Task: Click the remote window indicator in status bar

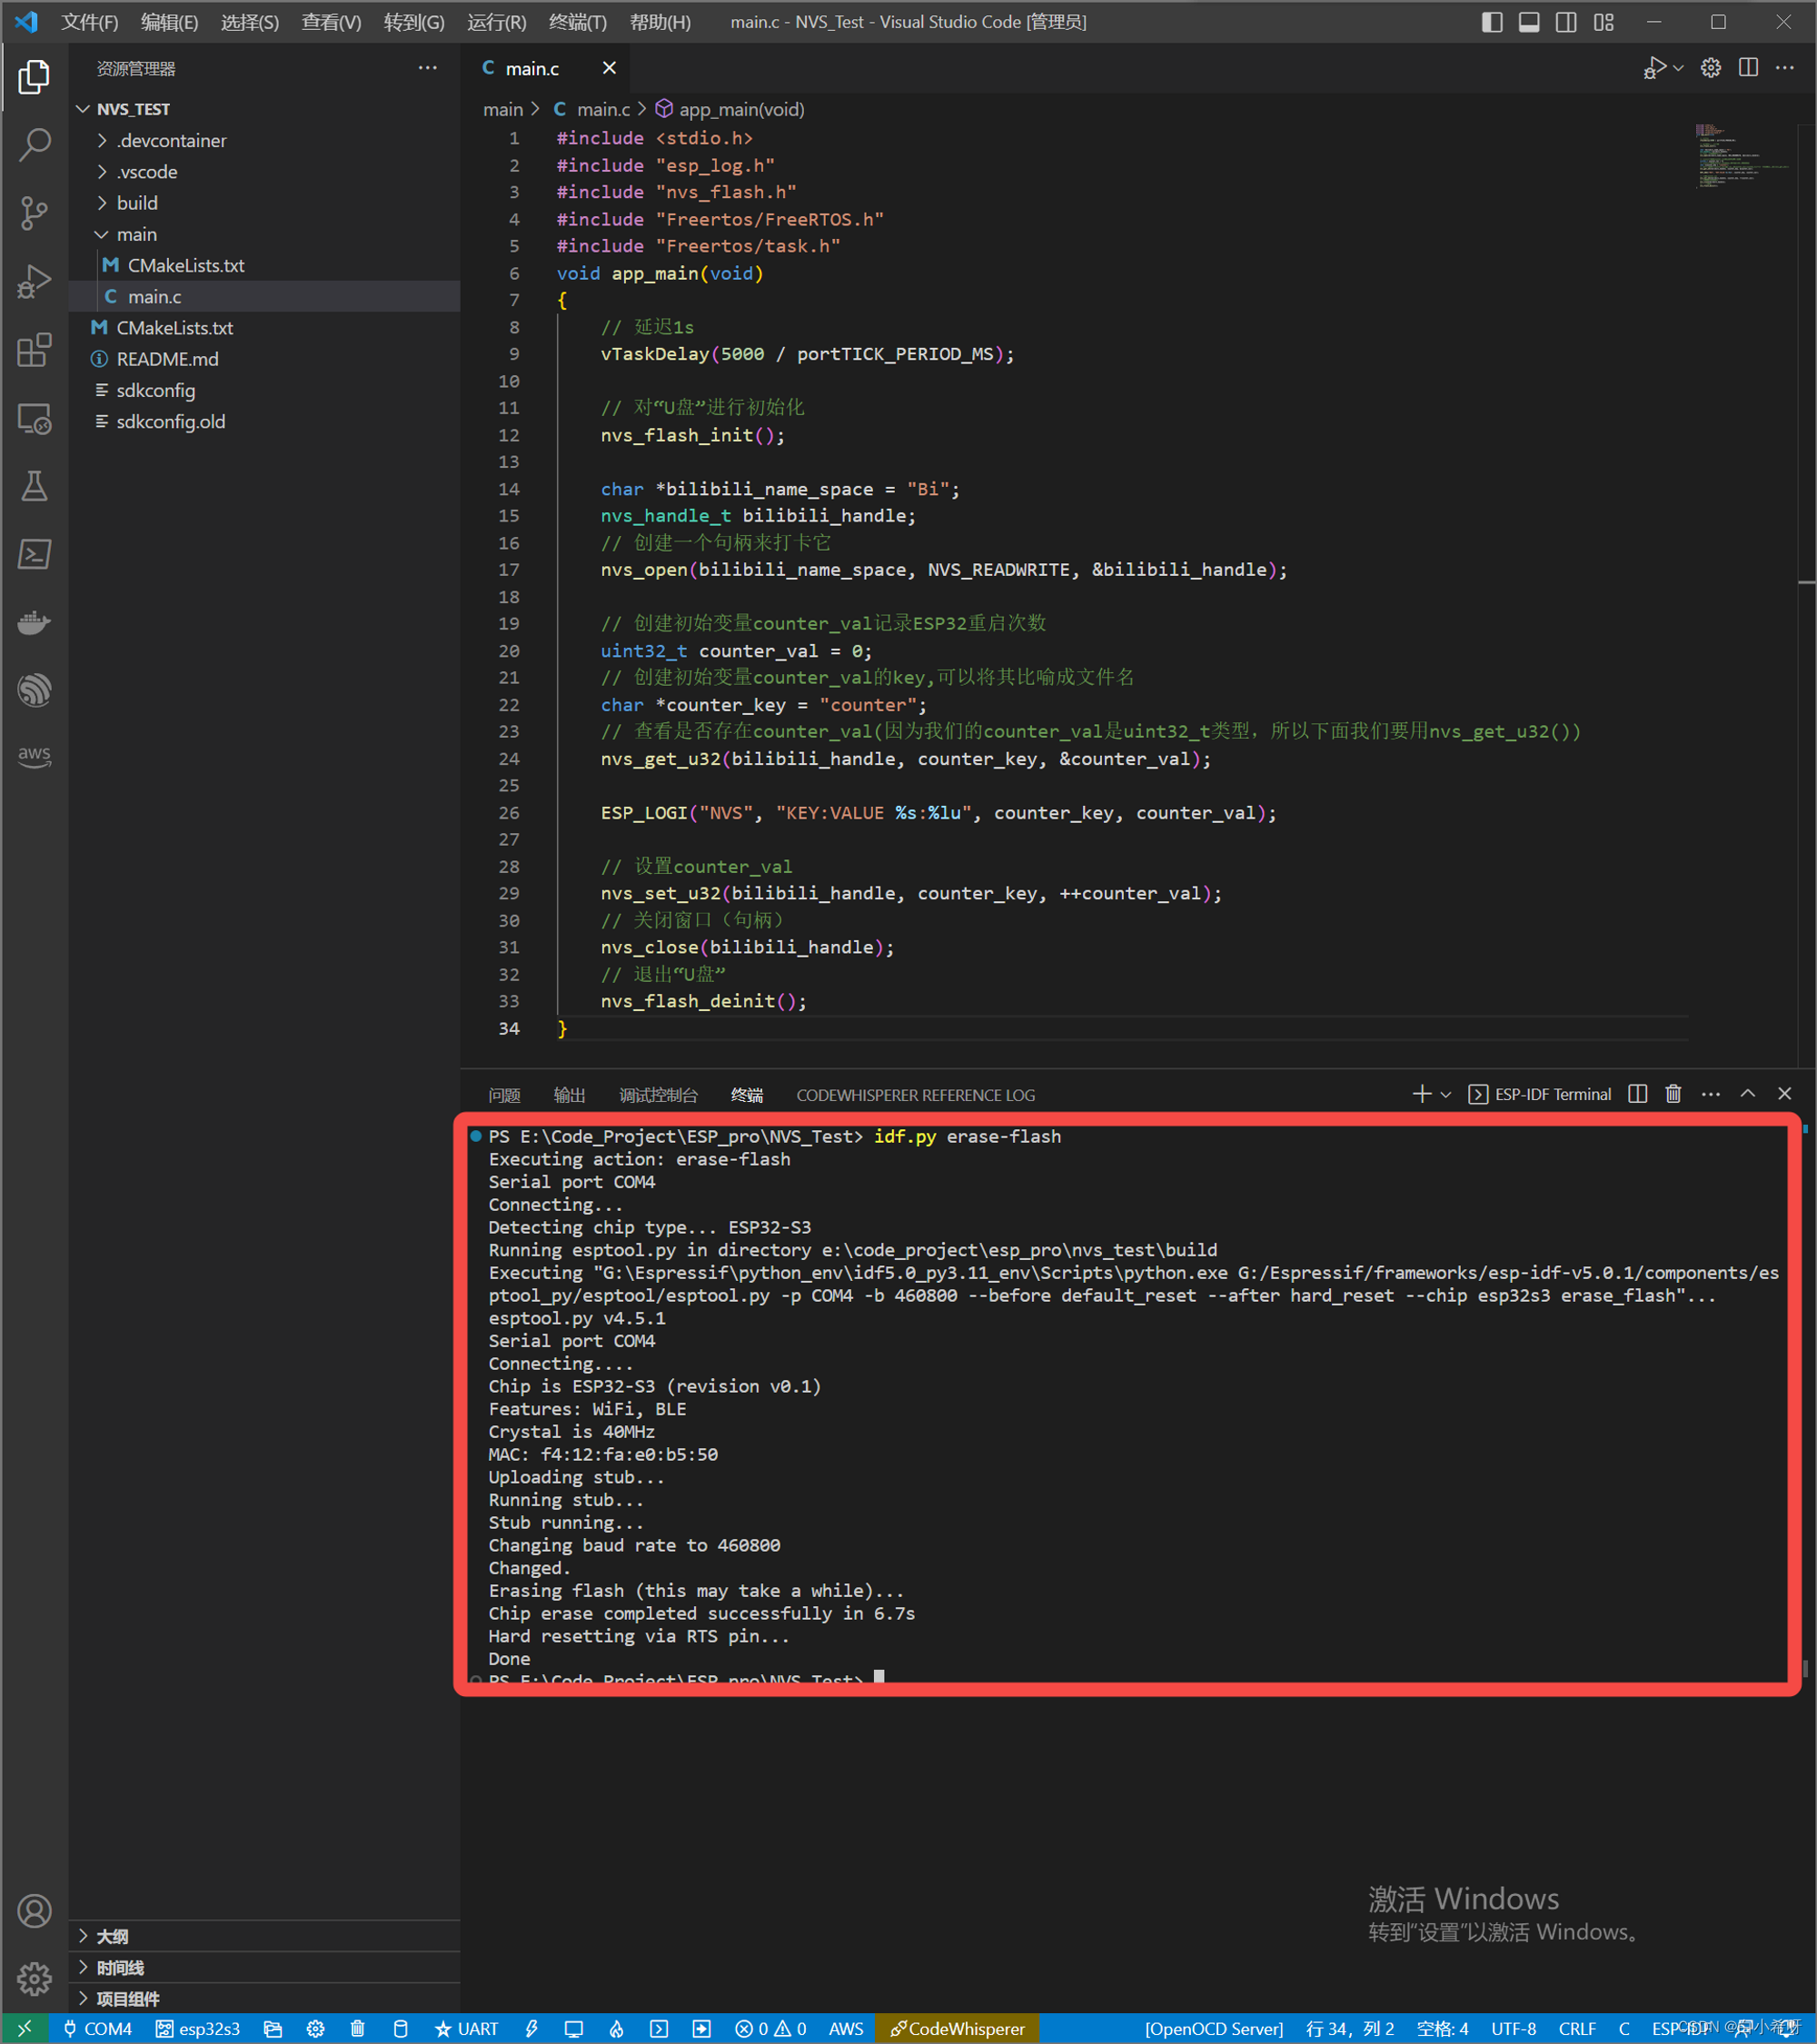Action: [x=24, y=2029]
